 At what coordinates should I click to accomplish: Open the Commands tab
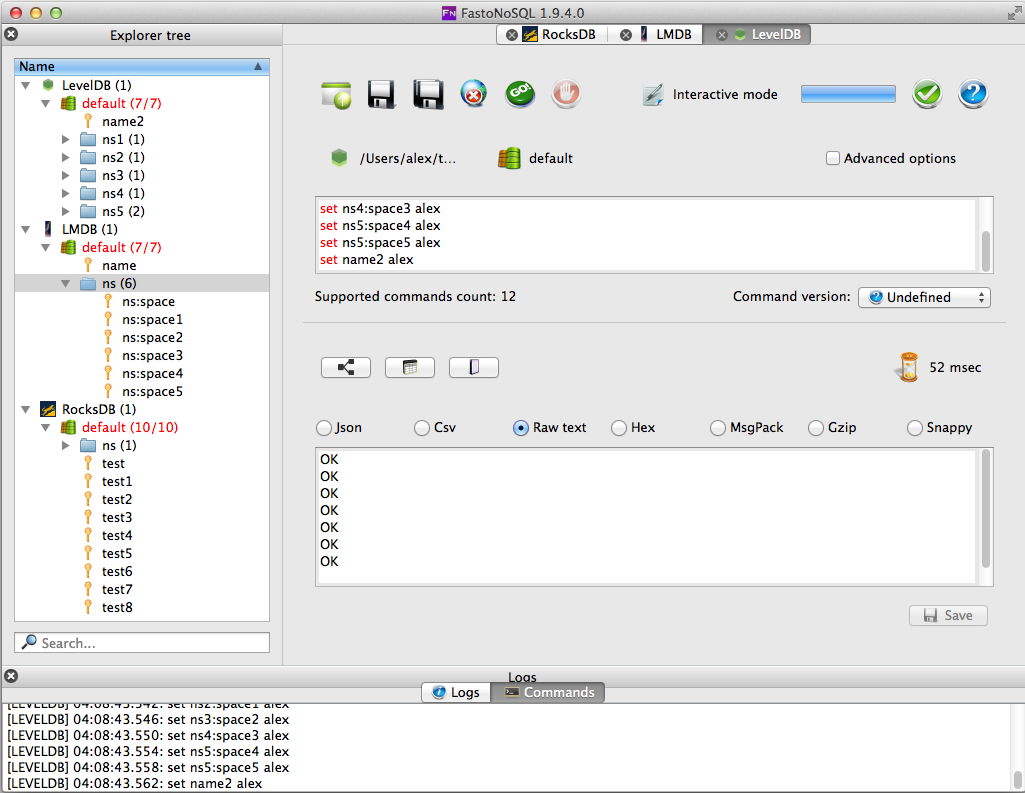click(548, 692)
